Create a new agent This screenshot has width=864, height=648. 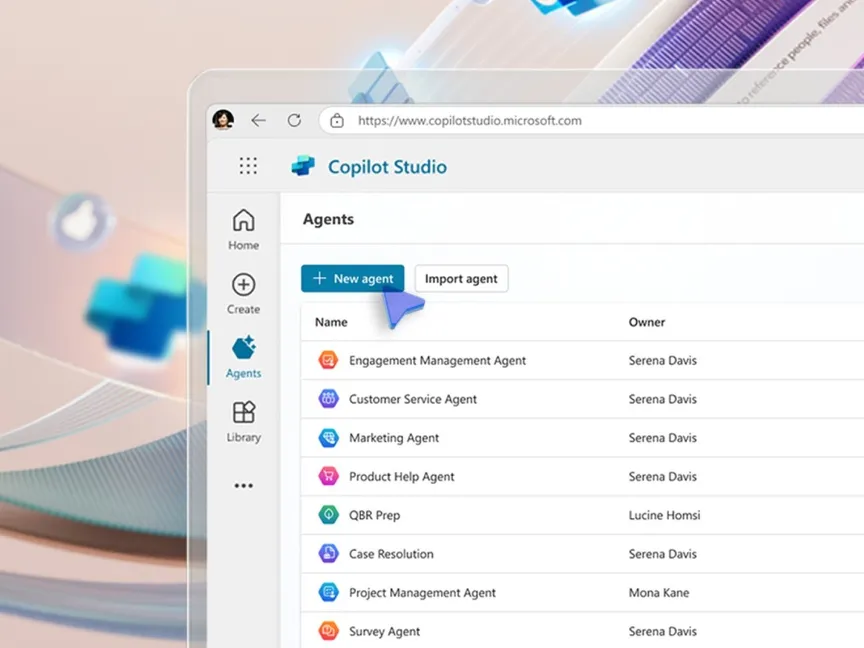tap(352, 278)
